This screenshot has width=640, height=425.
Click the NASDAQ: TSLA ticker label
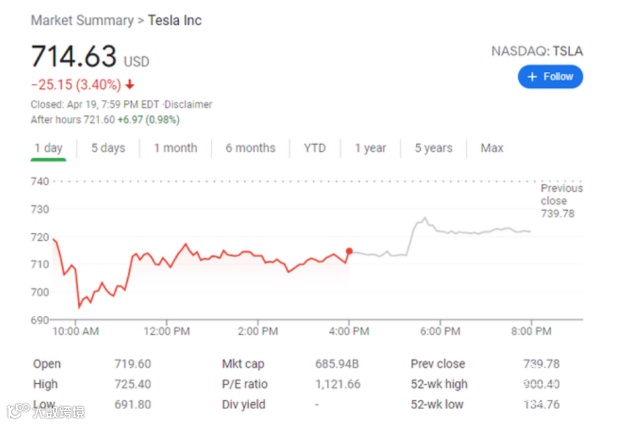click(x=537, y=50)
